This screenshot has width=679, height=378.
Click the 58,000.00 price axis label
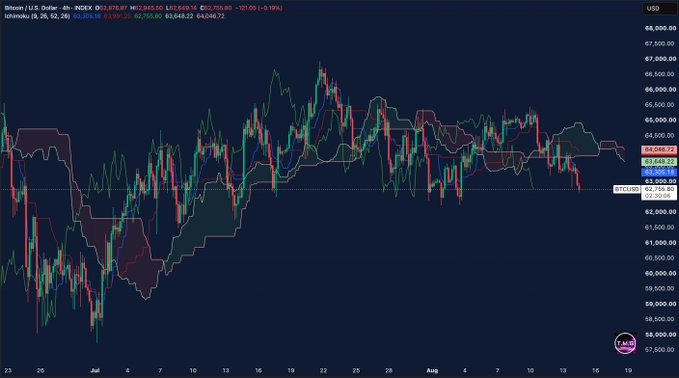[x=660, y=334]
